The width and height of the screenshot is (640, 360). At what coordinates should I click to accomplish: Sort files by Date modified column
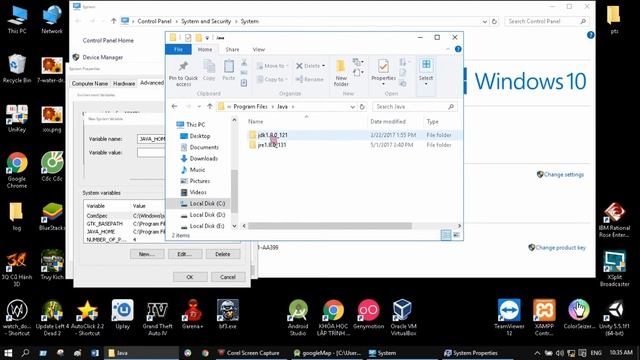point(388,122)
